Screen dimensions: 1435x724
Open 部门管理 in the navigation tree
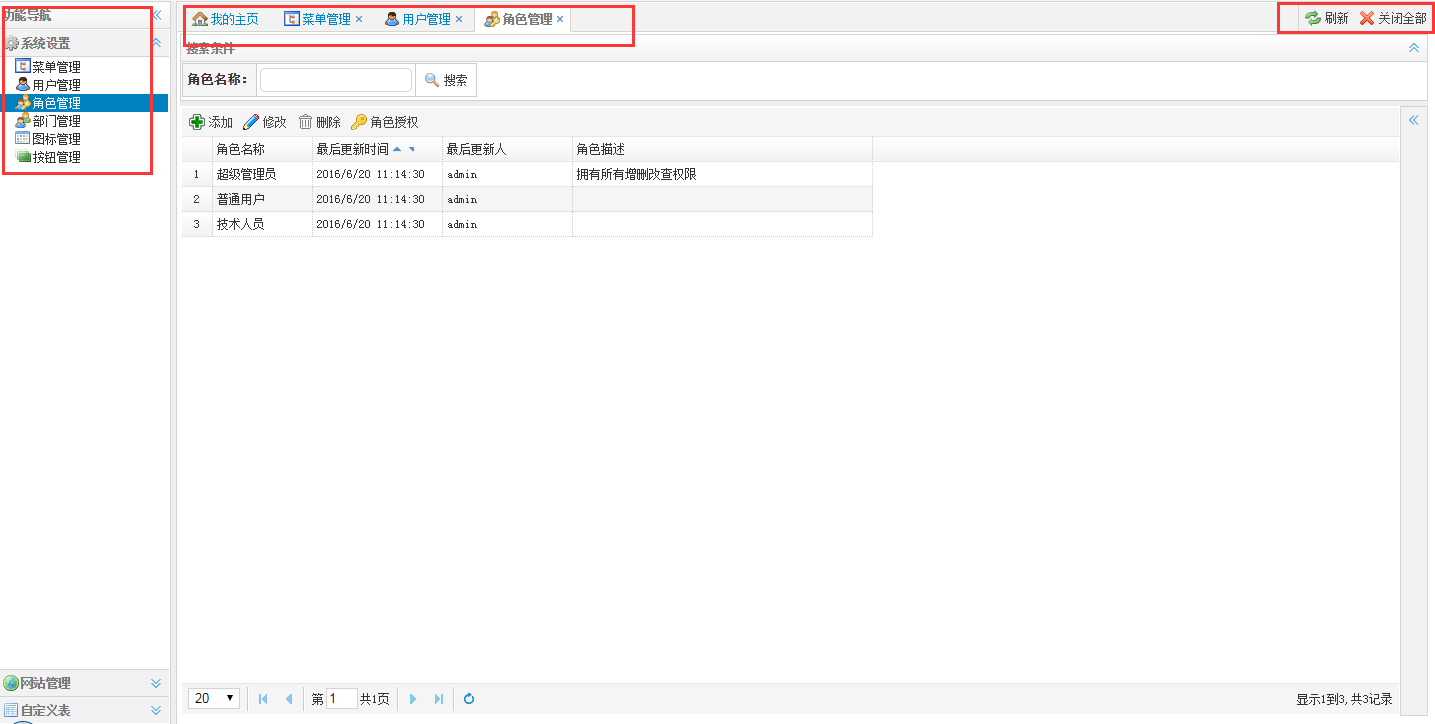(56, 121)
